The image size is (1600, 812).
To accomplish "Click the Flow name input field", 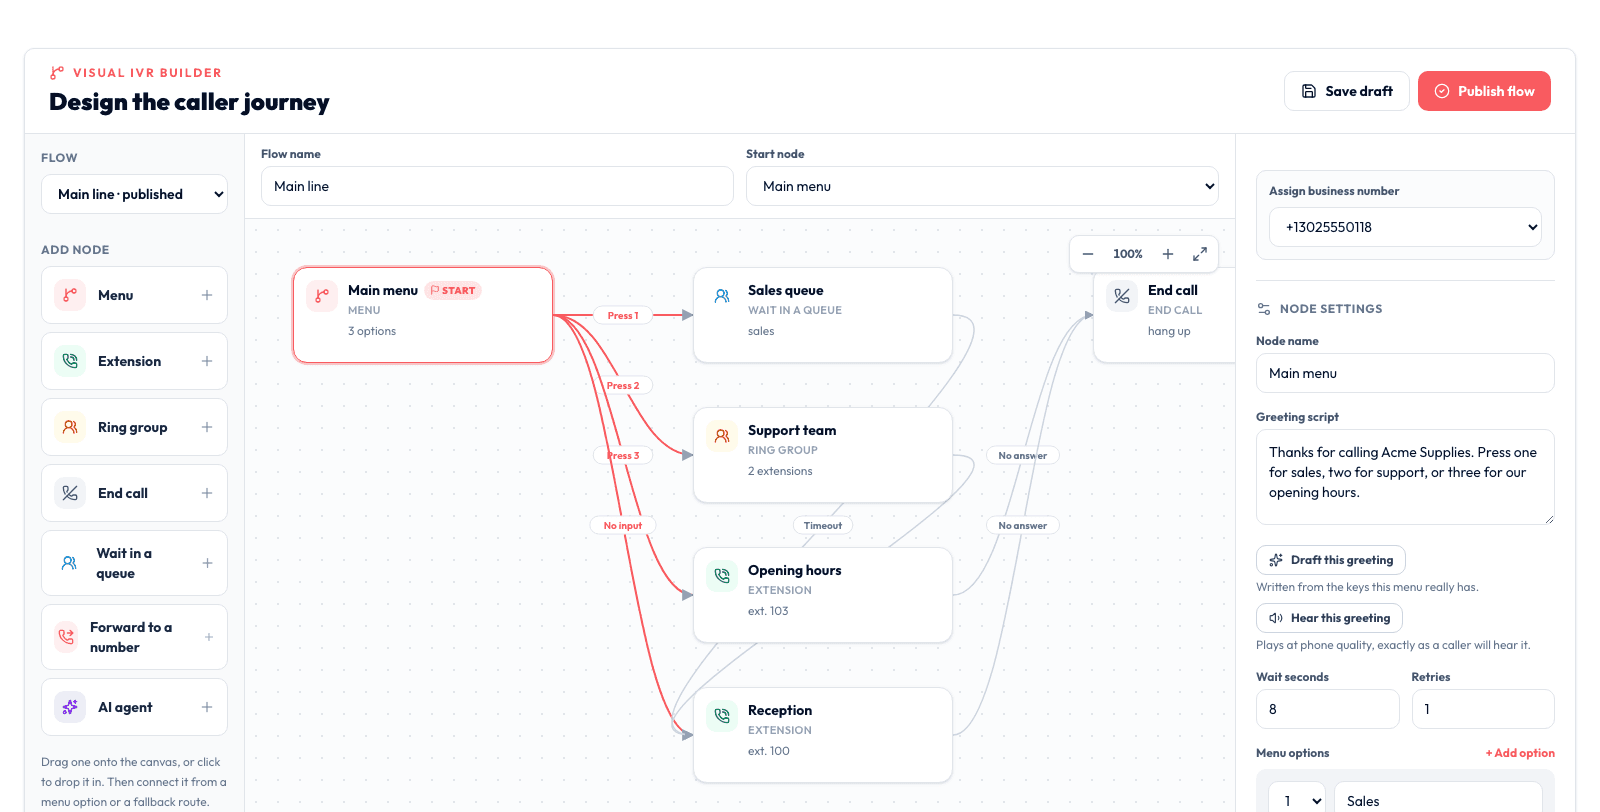I will [x=497, y=186].
